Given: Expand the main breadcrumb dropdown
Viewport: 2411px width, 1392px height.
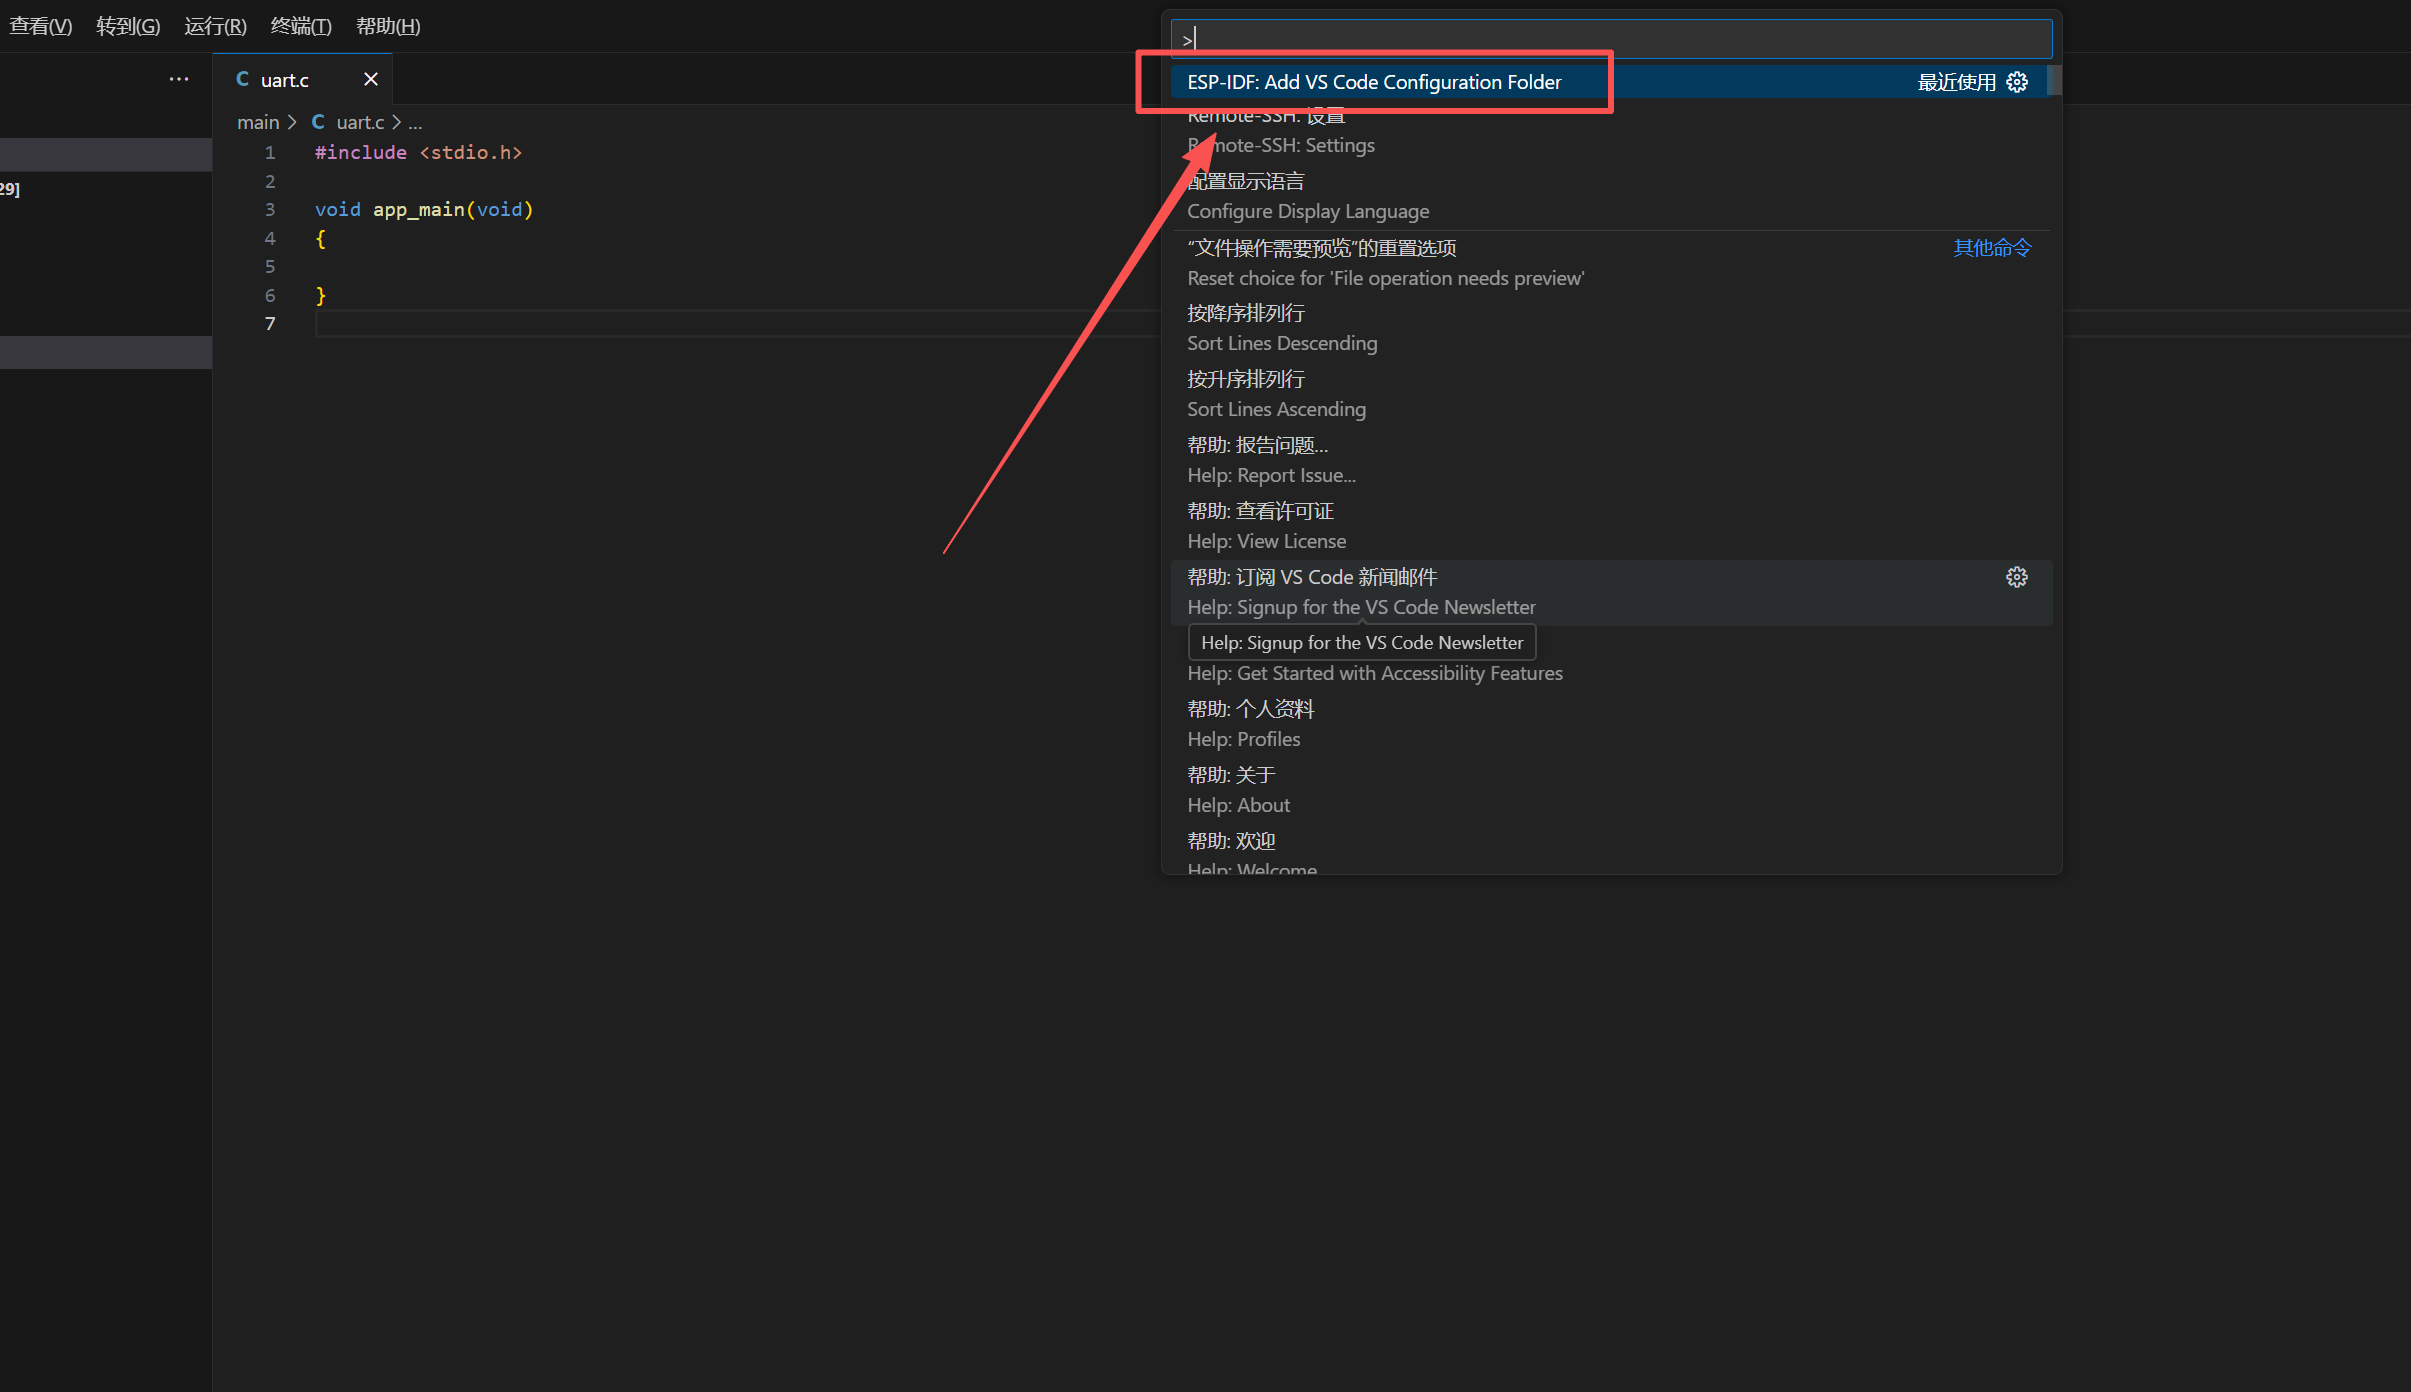Looking at the screenshot, I should (x=258, y=121).
